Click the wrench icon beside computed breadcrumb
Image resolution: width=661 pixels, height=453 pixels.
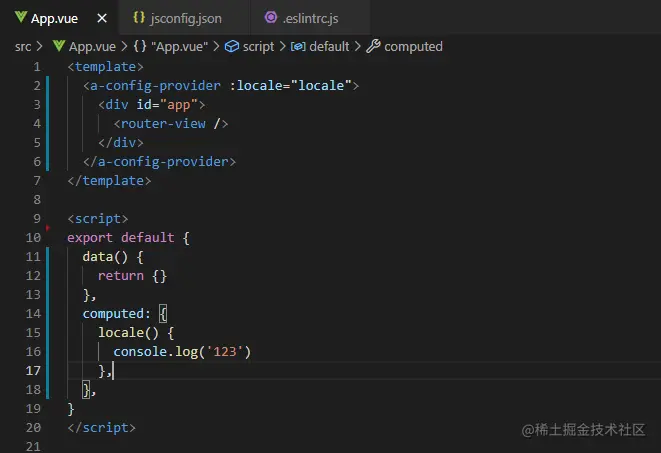coord(373,46)
